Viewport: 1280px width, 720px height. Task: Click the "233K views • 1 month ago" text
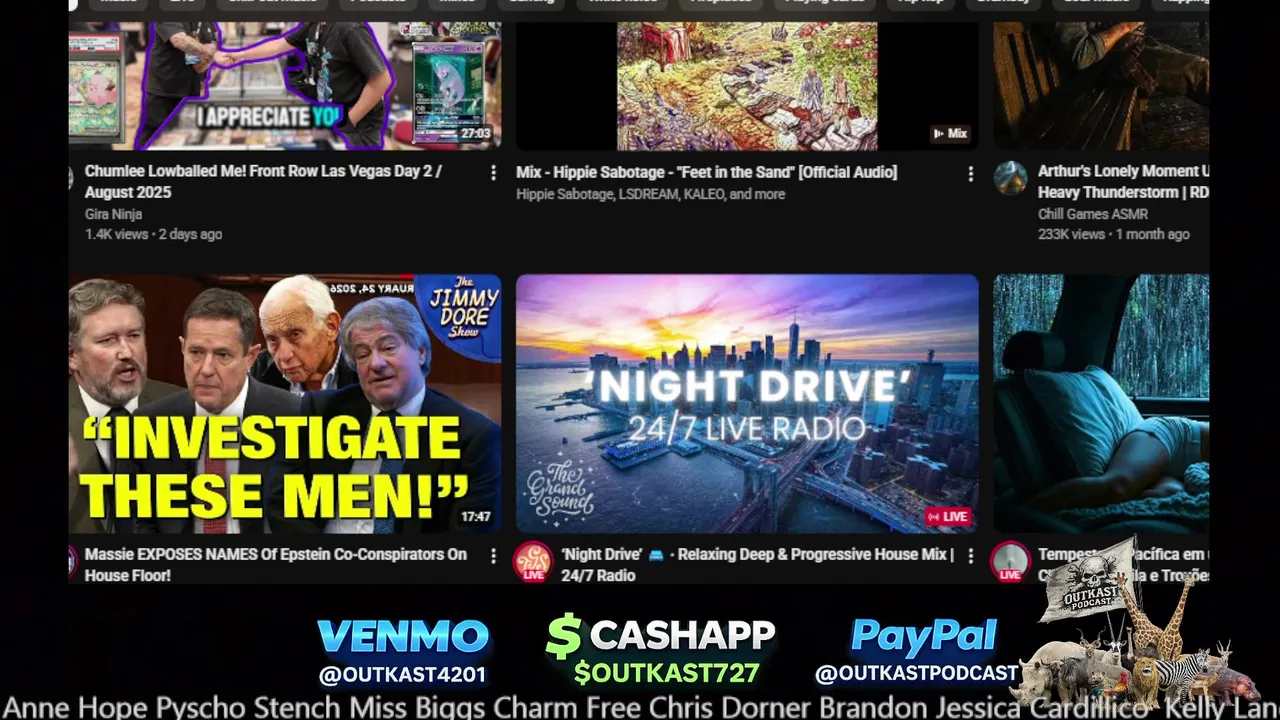1113,234
